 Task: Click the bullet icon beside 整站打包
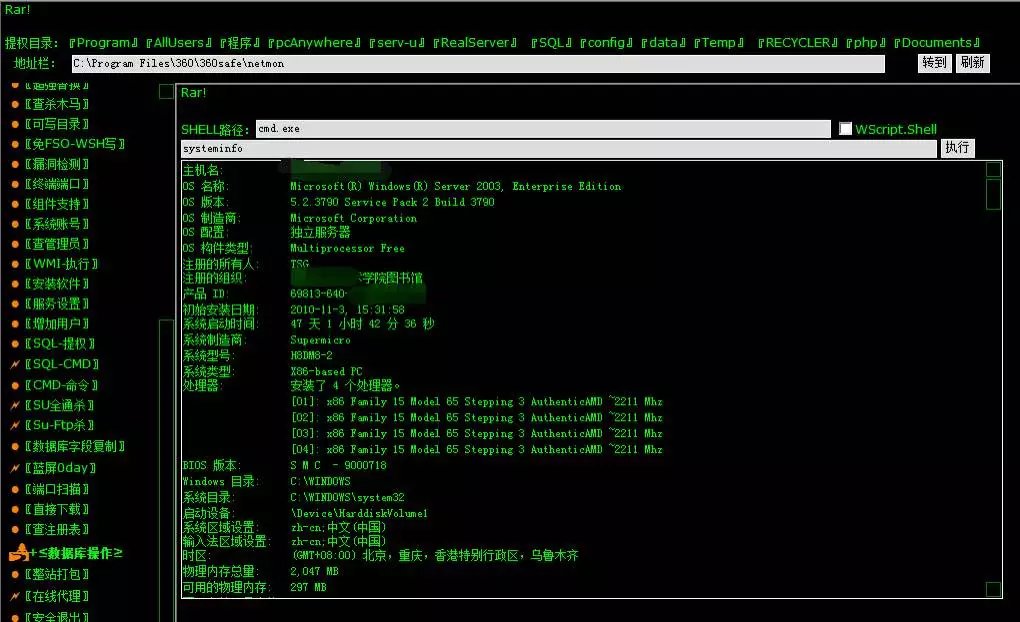click(x=15, y=575)
